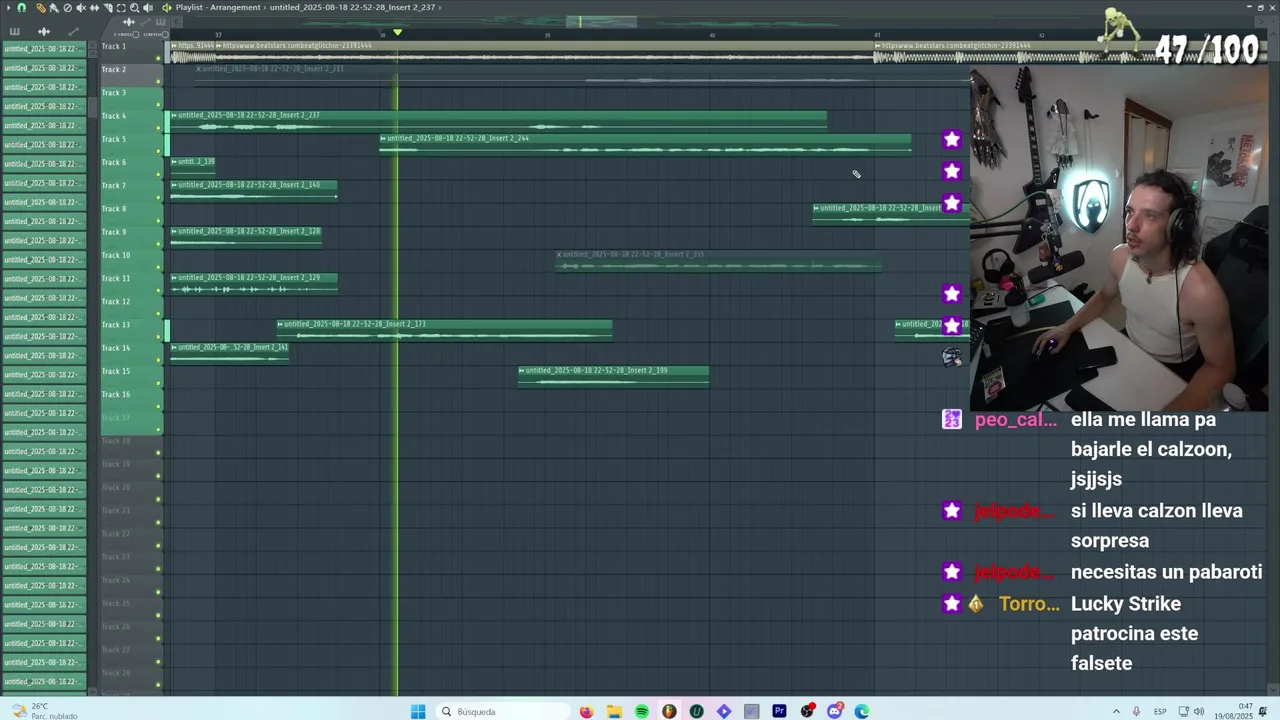The width and height of the screenshot is (1280, 720).
Task: Open the 'Insert 2_237' clip breadcrumb
Action: pos(352,7)
